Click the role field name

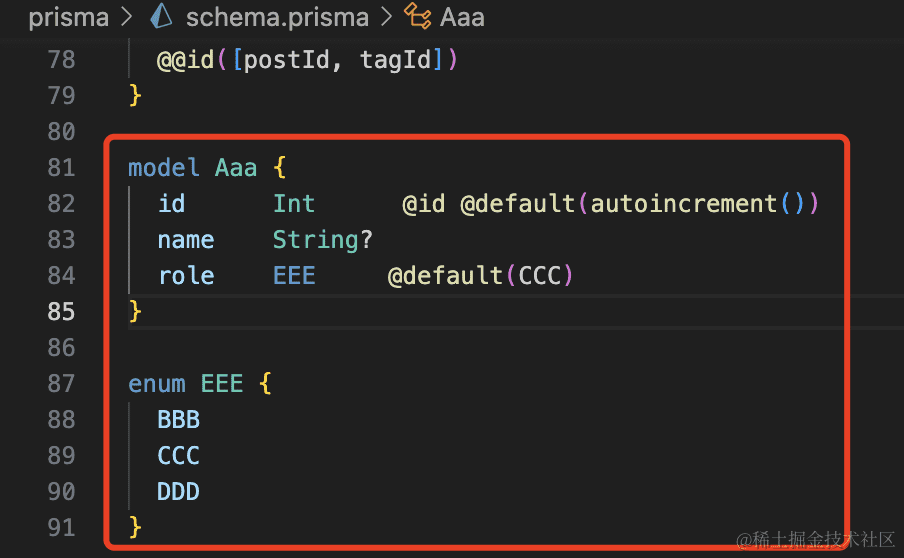[186, 275]
